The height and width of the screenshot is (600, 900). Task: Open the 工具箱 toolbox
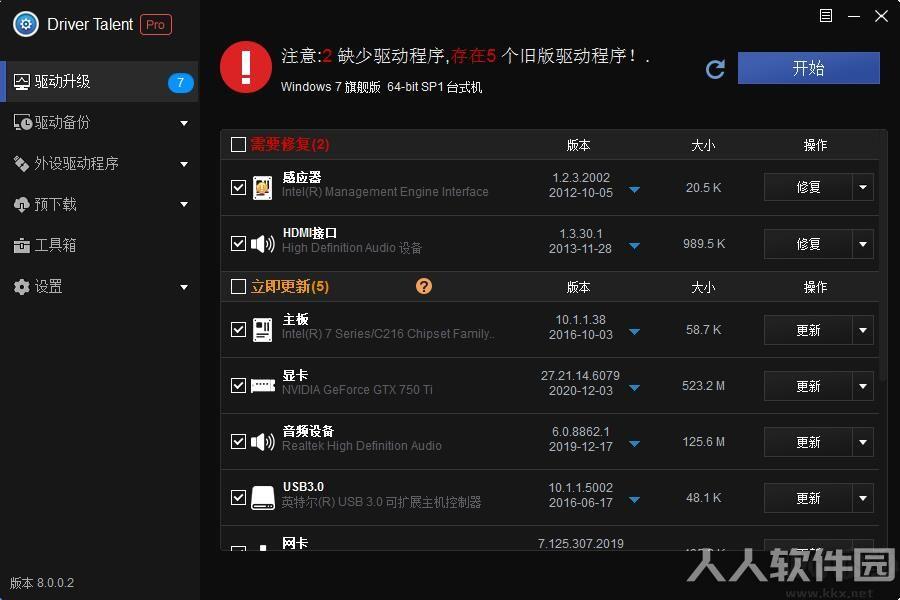tap(99, 245)
